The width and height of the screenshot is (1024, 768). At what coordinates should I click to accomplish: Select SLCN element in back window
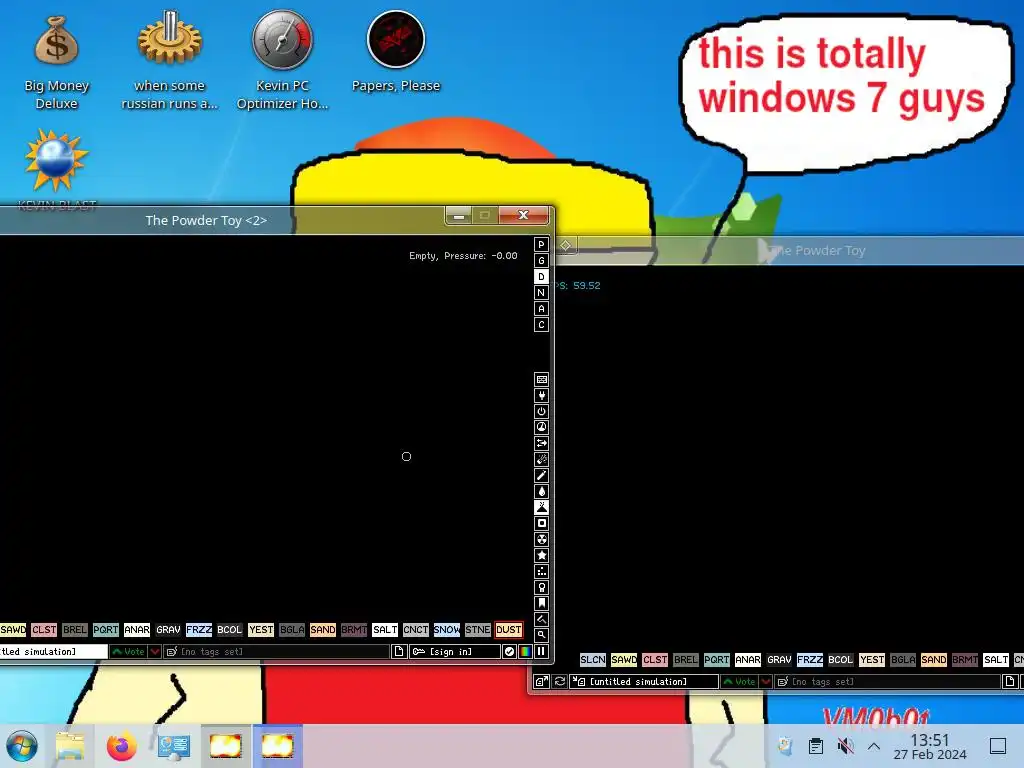(x=593, y=660)
